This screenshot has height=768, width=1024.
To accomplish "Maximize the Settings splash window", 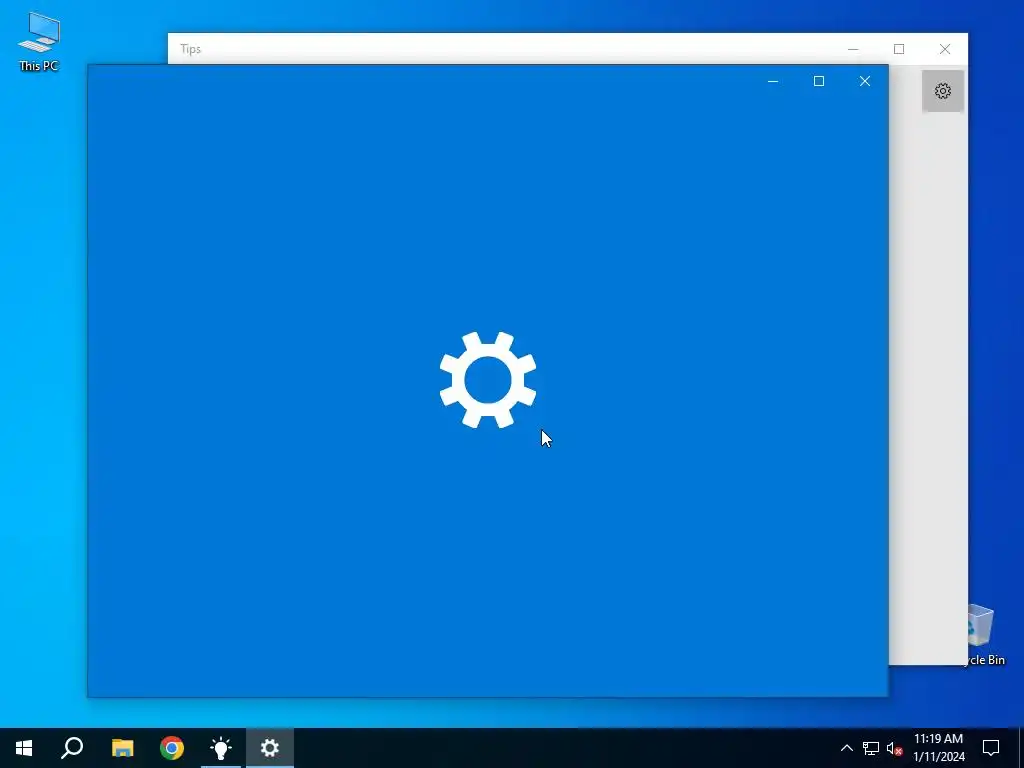I will pos(818,81).
